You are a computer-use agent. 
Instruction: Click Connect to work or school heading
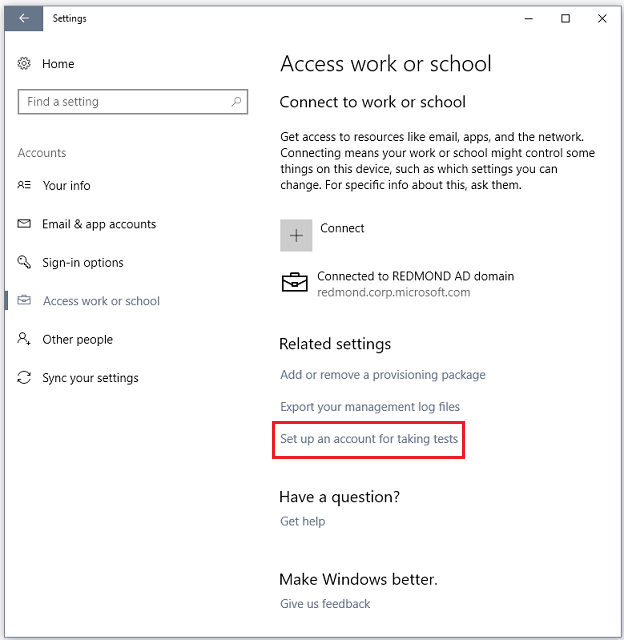tap(373, 102)
